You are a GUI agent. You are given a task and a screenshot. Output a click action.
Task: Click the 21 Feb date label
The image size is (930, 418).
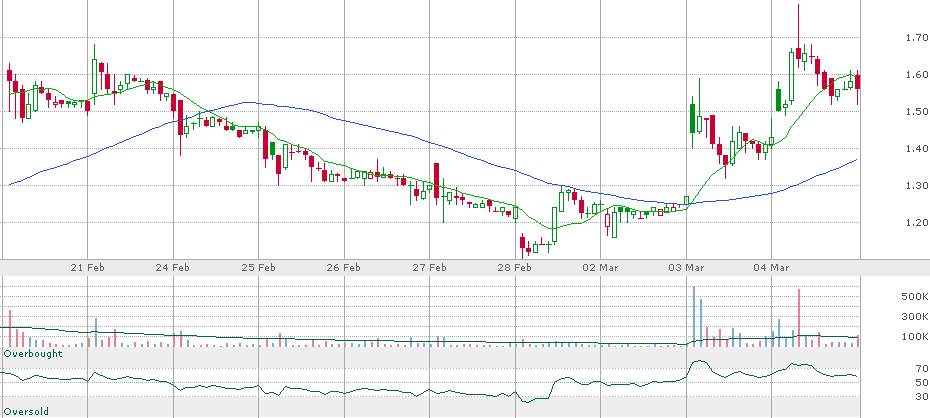88,267
